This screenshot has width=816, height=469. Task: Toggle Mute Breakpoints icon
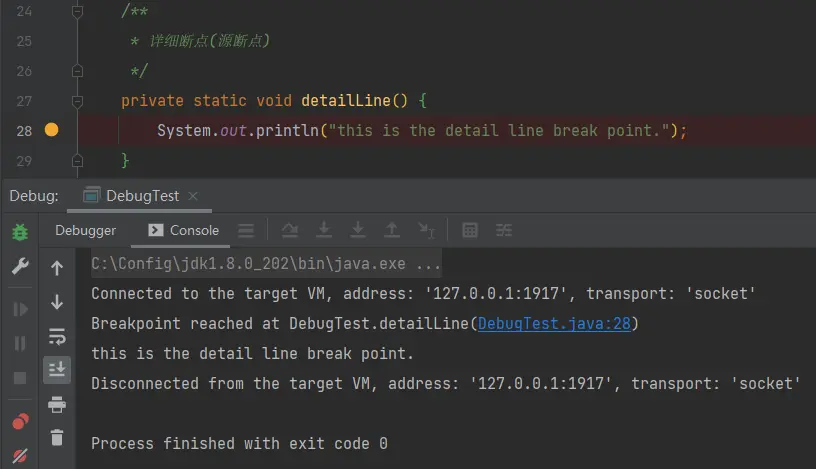pos(20,456)
